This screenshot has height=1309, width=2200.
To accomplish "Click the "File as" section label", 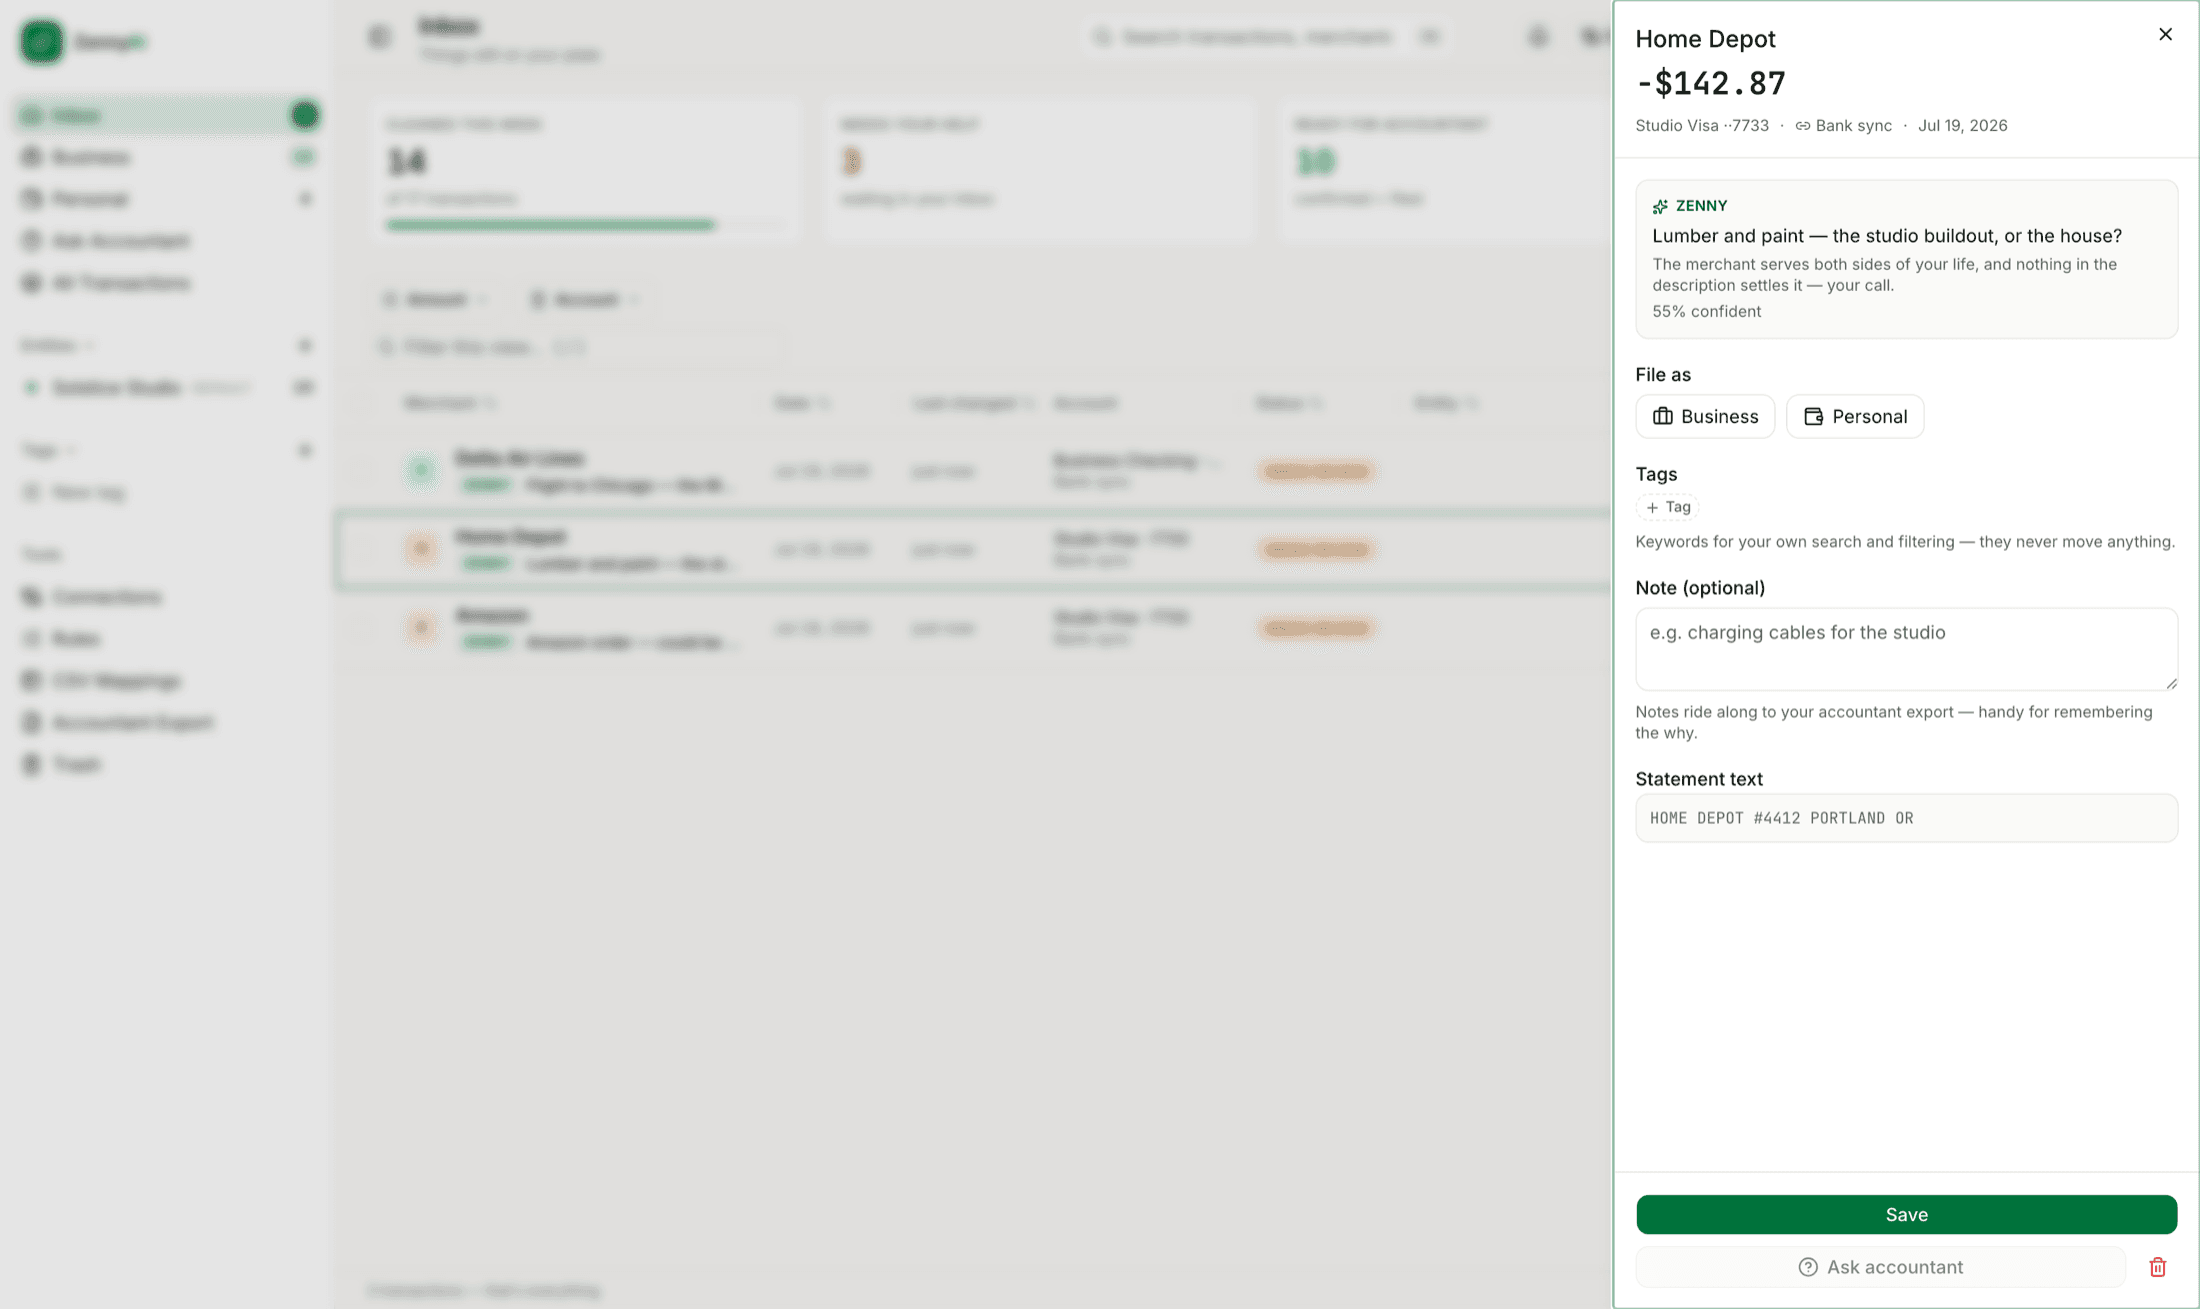I will pos(1663,375).
